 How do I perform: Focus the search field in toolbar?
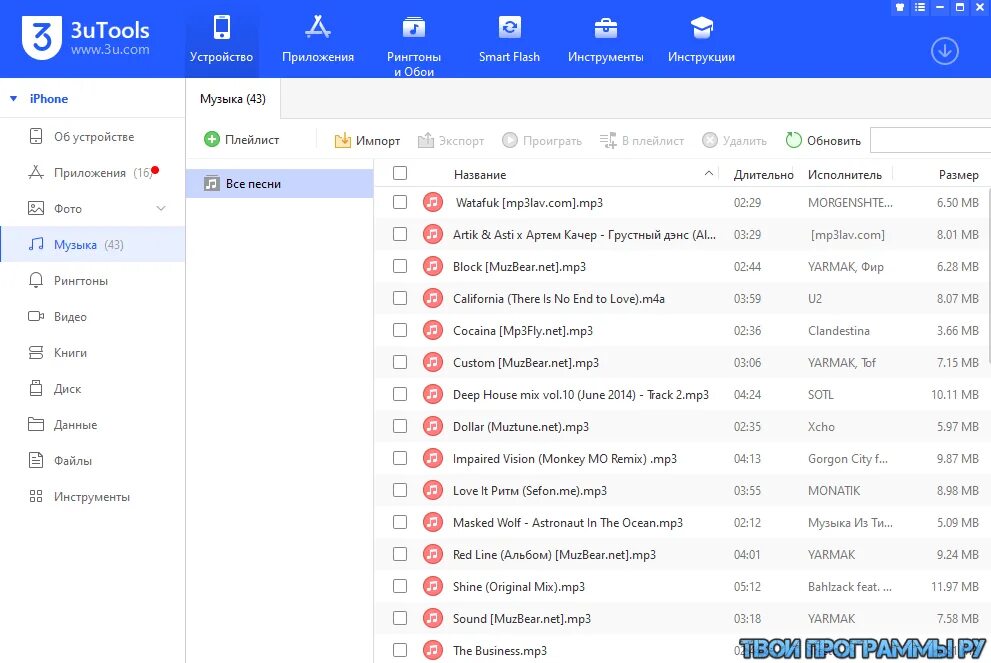click(930, 140)
